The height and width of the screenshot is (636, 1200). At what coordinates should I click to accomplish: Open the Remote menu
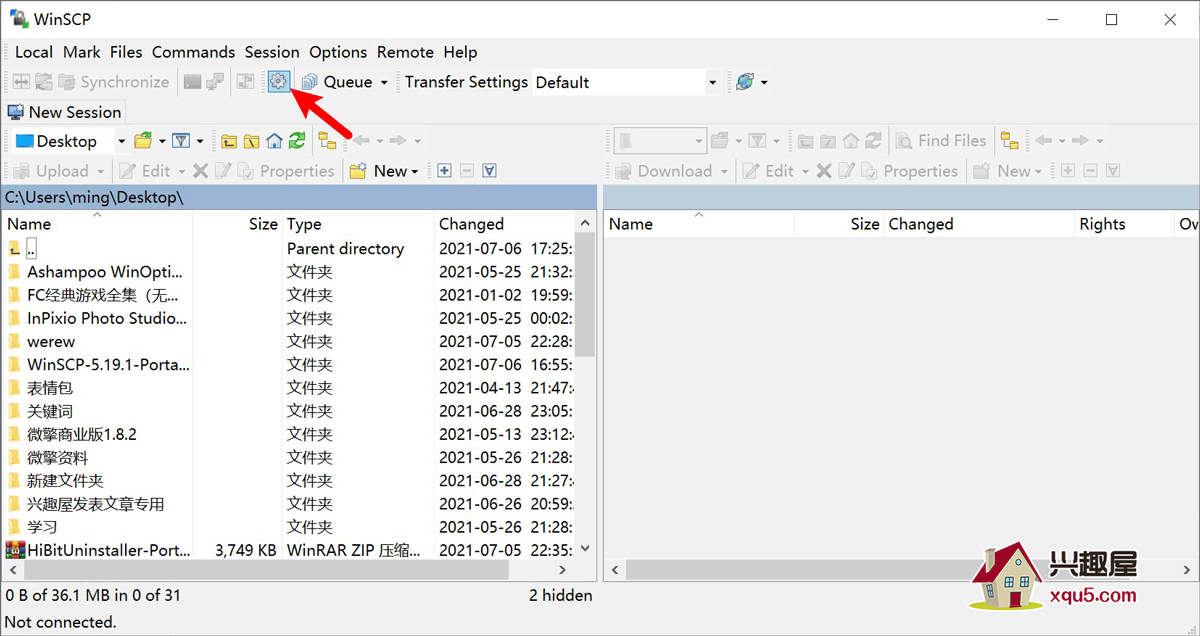click(x=405, y=52)
